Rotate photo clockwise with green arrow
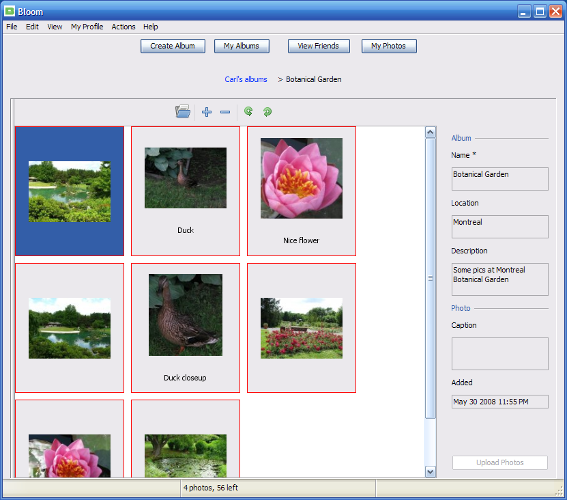 [267, 112]
